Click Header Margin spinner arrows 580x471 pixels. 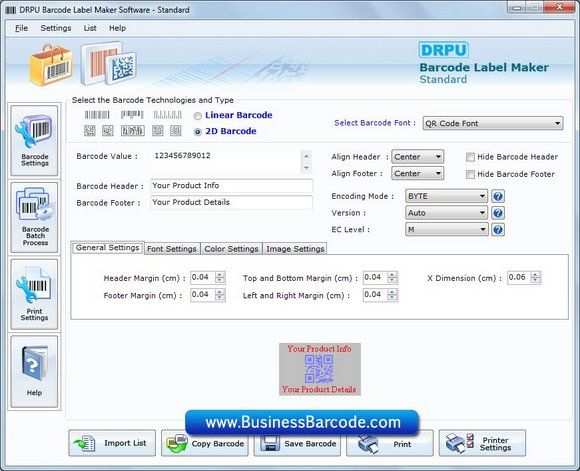220,277
